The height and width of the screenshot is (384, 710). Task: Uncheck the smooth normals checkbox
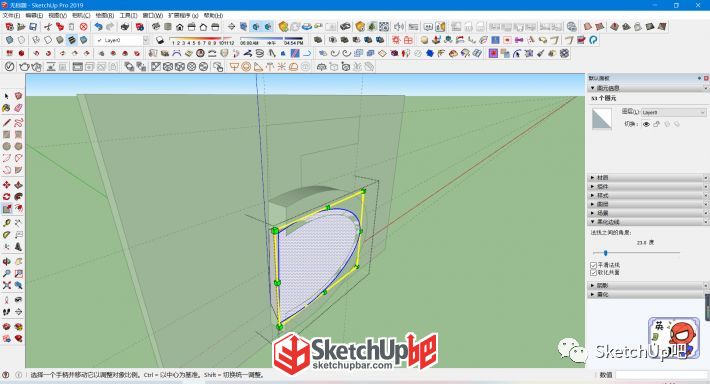(593, 265)
